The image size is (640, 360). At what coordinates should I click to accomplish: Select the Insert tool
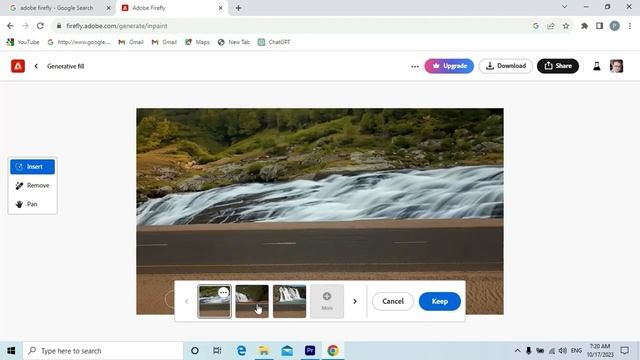pyautogui.click(x=32, y=167)
